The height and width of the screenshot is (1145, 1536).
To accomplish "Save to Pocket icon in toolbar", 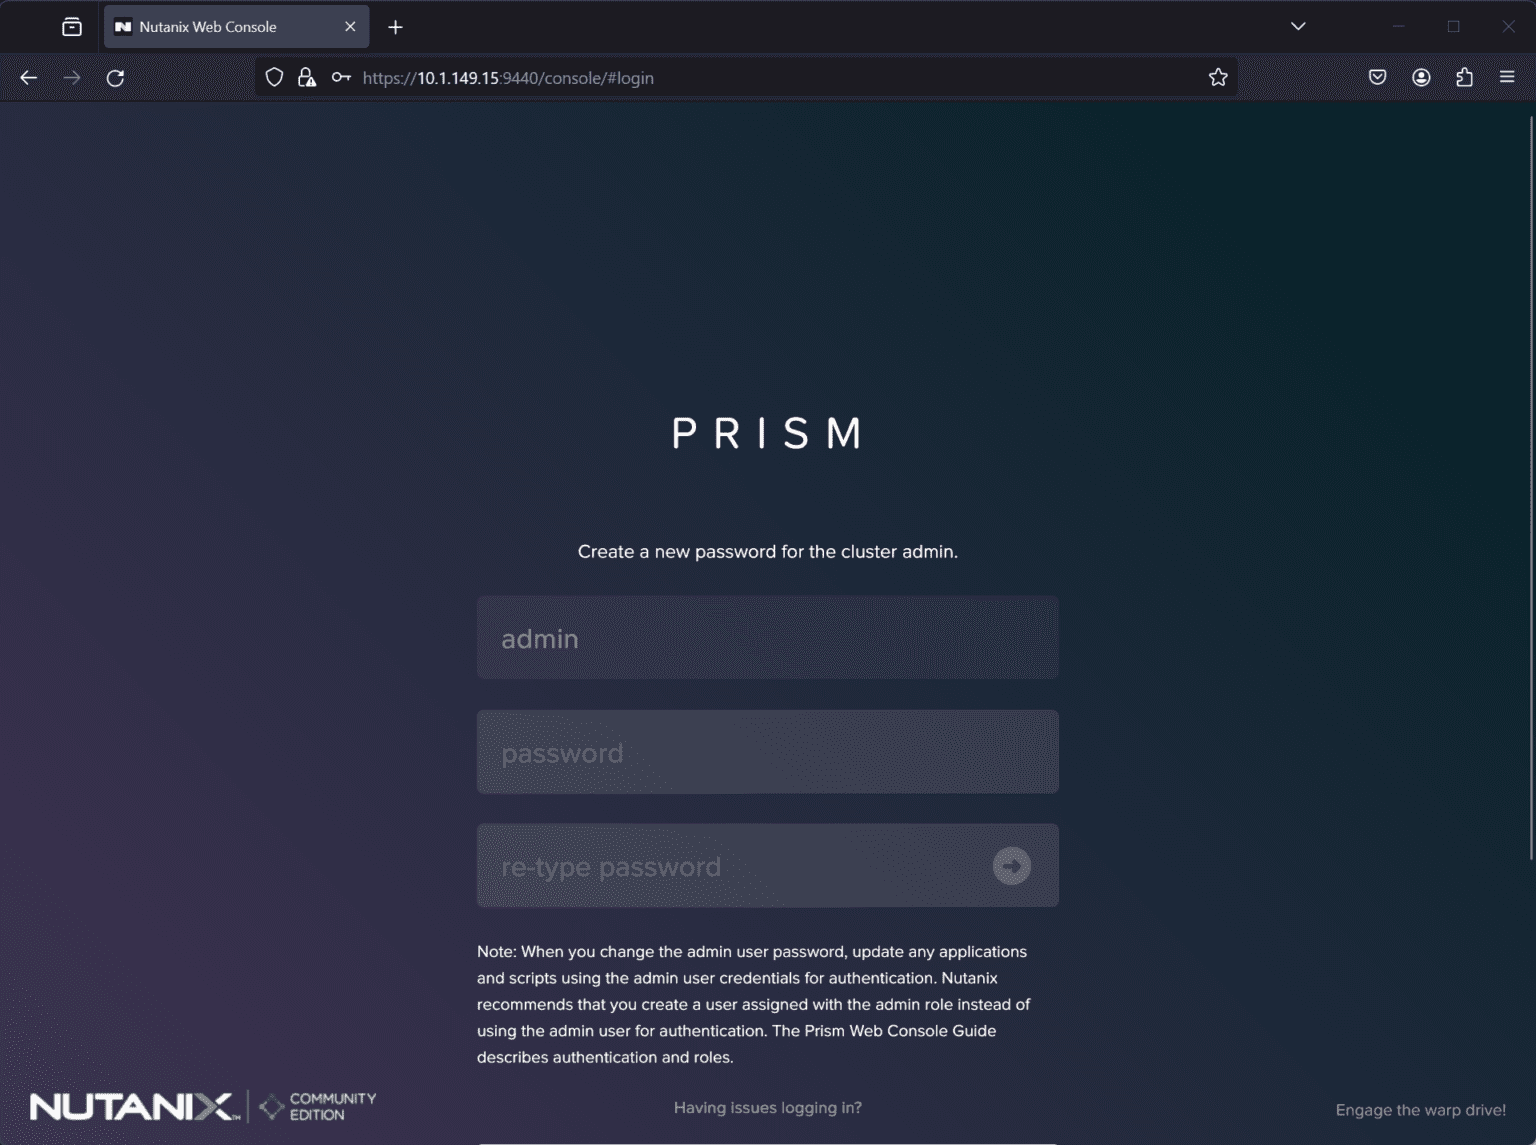I will click(x=1377, y=78).
